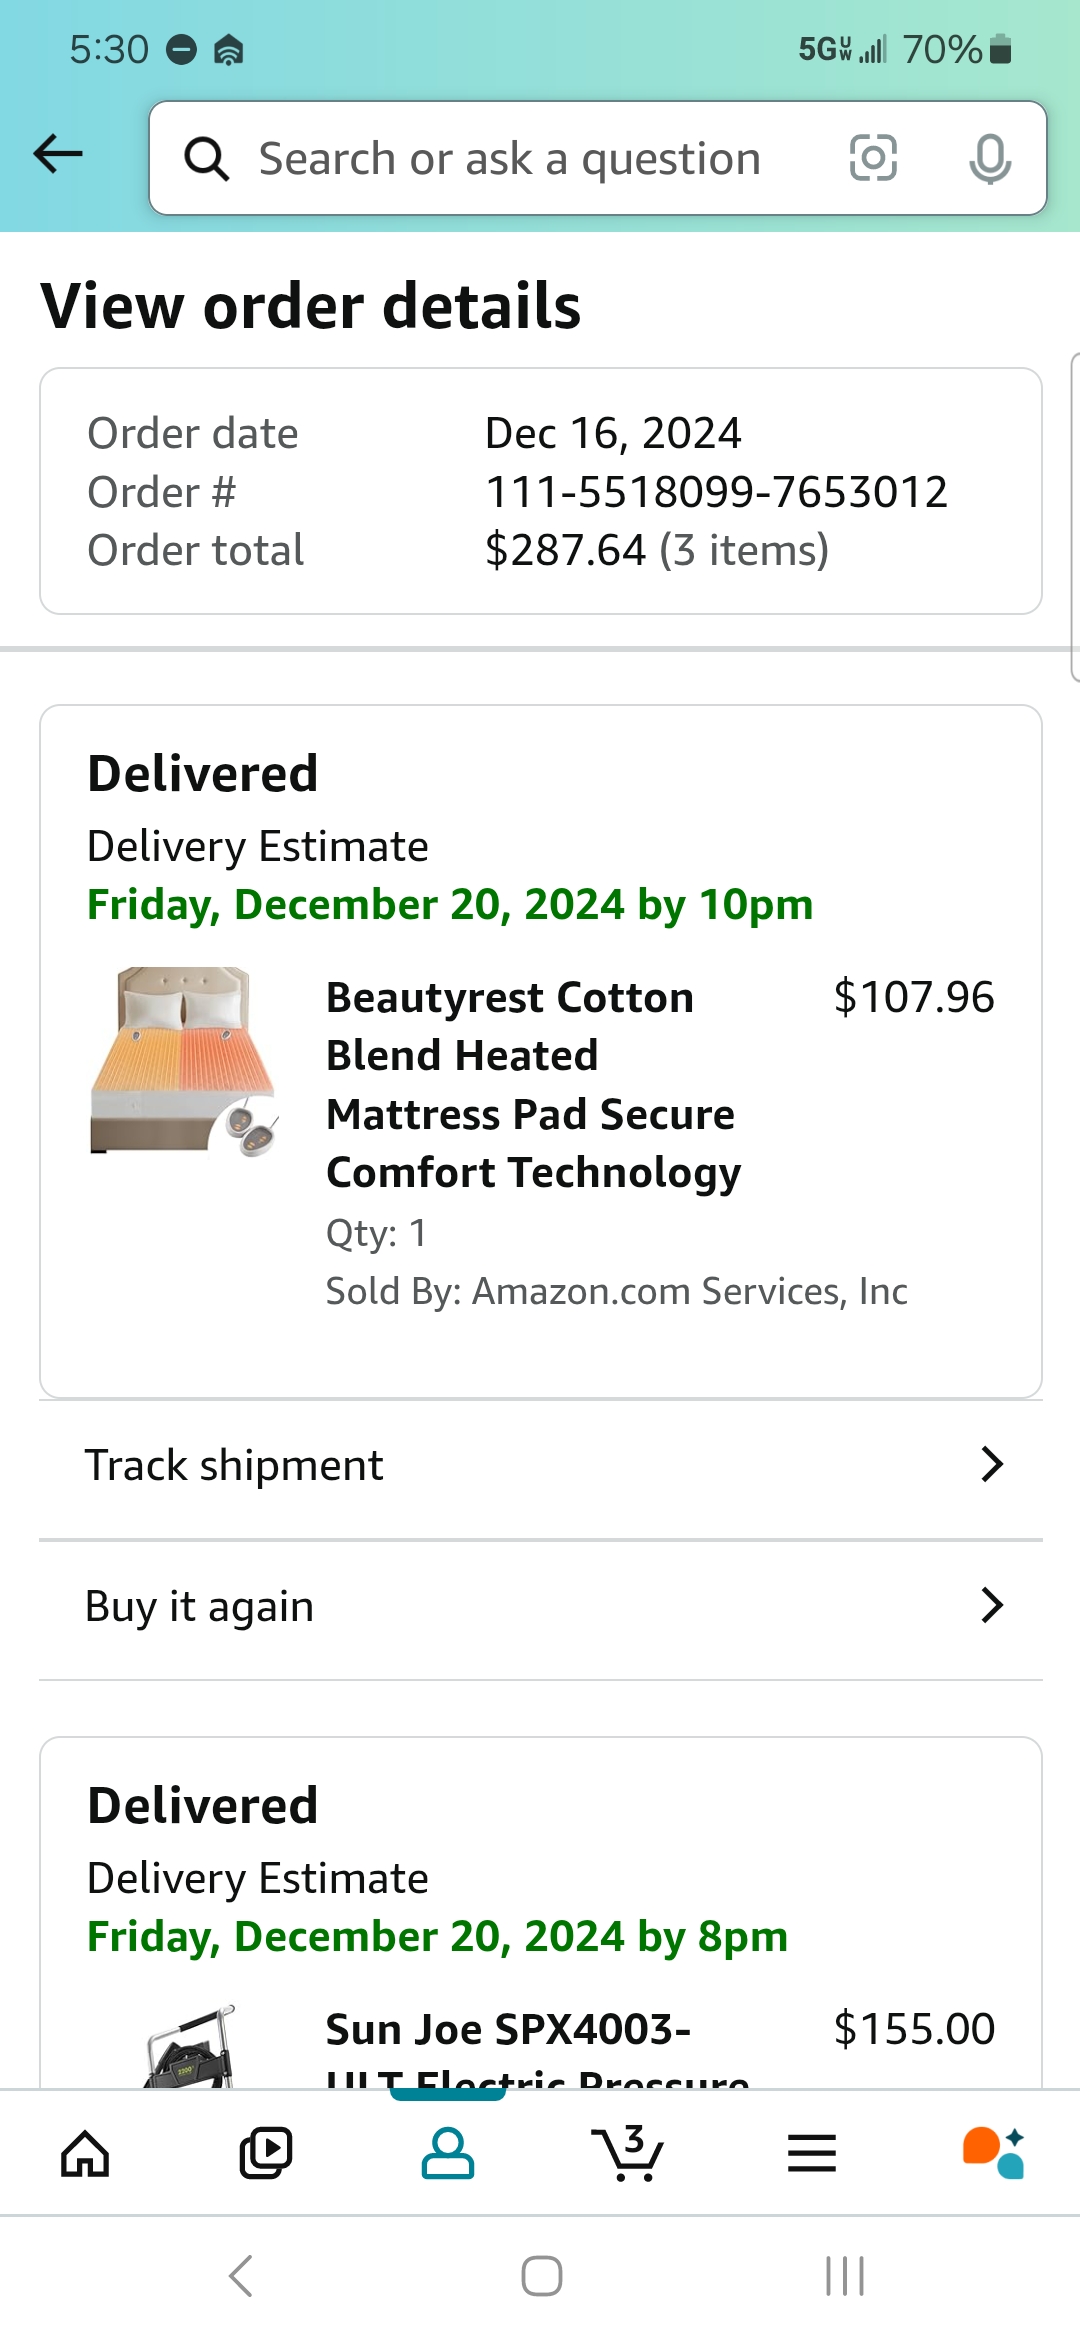Select Buy it again row
This screenshot has height=2340, width=1080.
pyautogui.click(x=541, y=1608)
